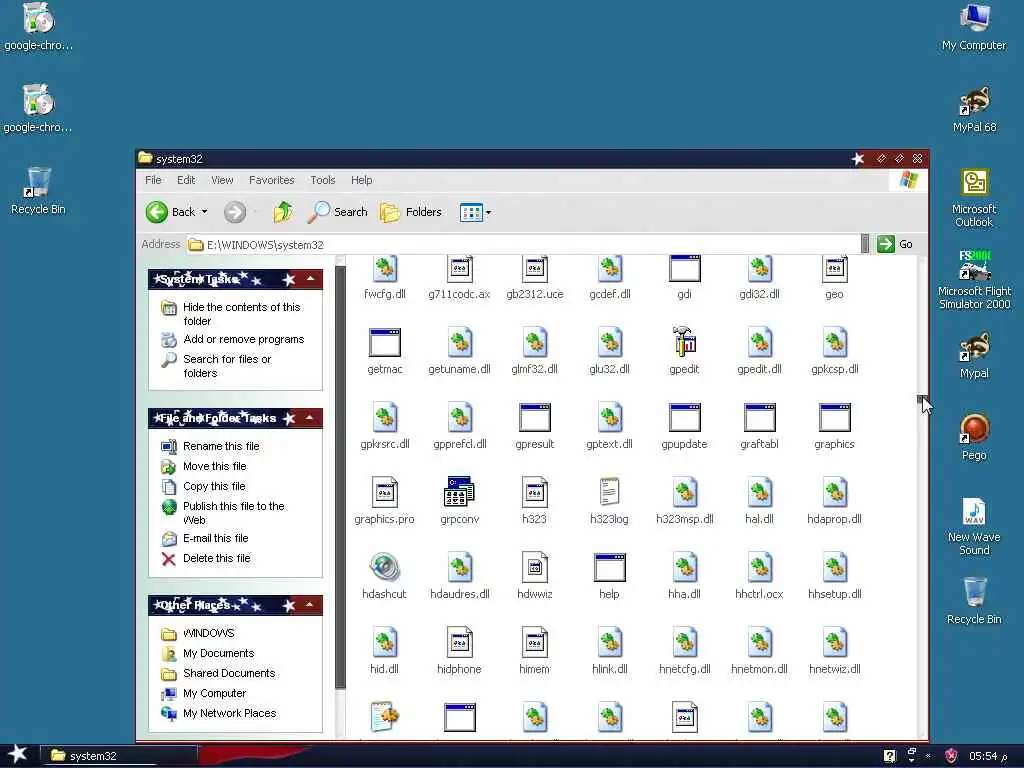This screenshot has width=1024, height=768.
Task: Click Search for files or folders
Action: pyautogui.click(x=227, y=366)
